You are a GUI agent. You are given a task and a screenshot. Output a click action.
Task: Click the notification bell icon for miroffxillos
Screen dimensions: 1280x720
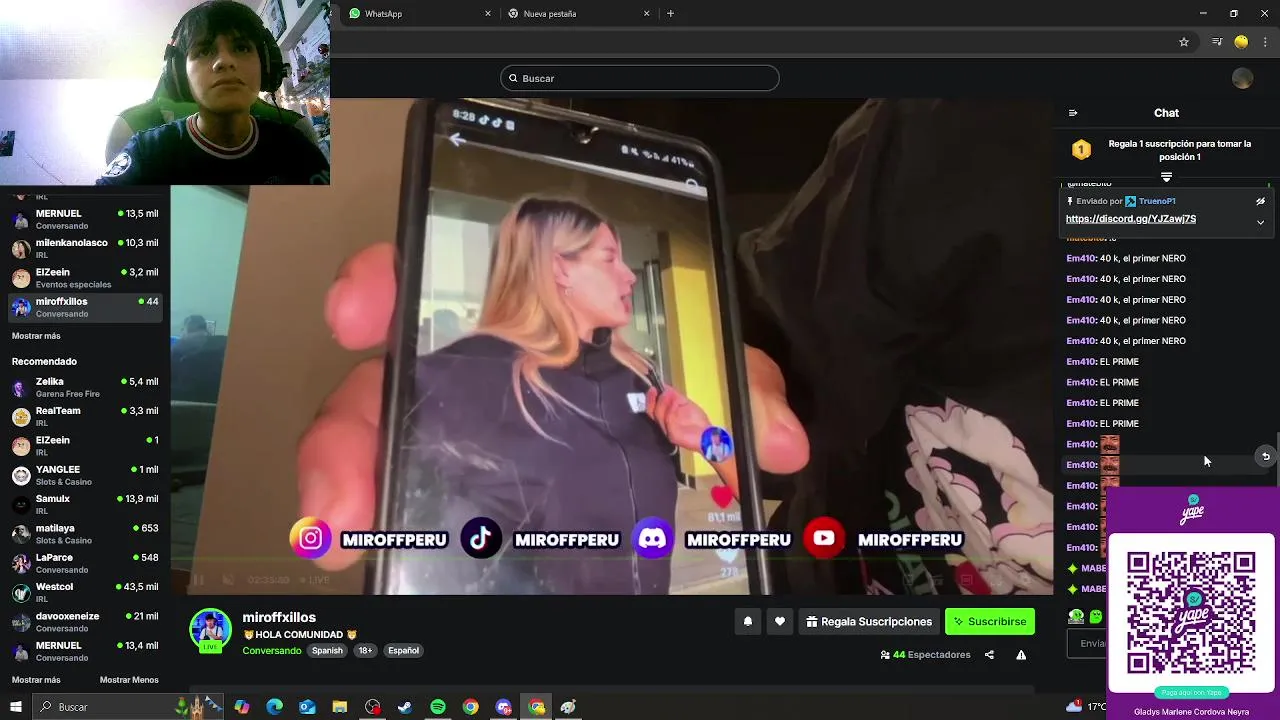tap(747, 621)
